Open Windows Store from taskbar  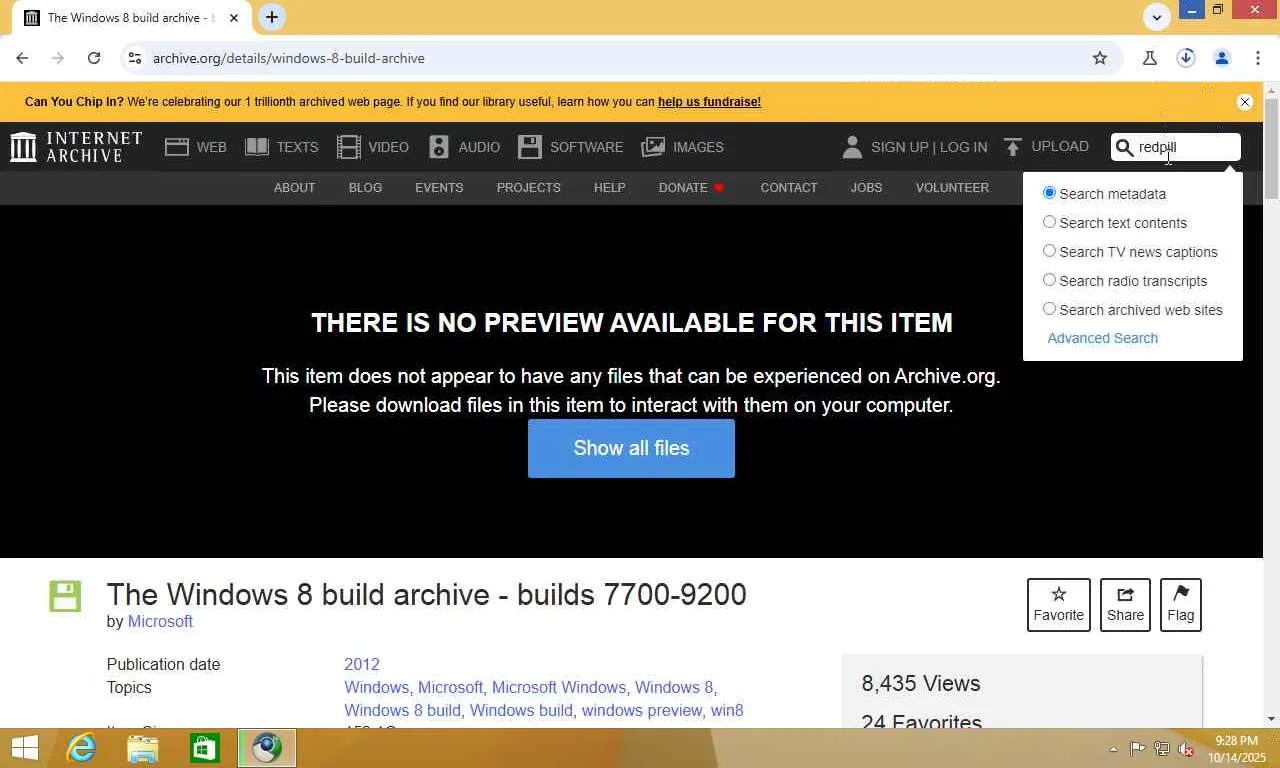(x=205, y=748)
